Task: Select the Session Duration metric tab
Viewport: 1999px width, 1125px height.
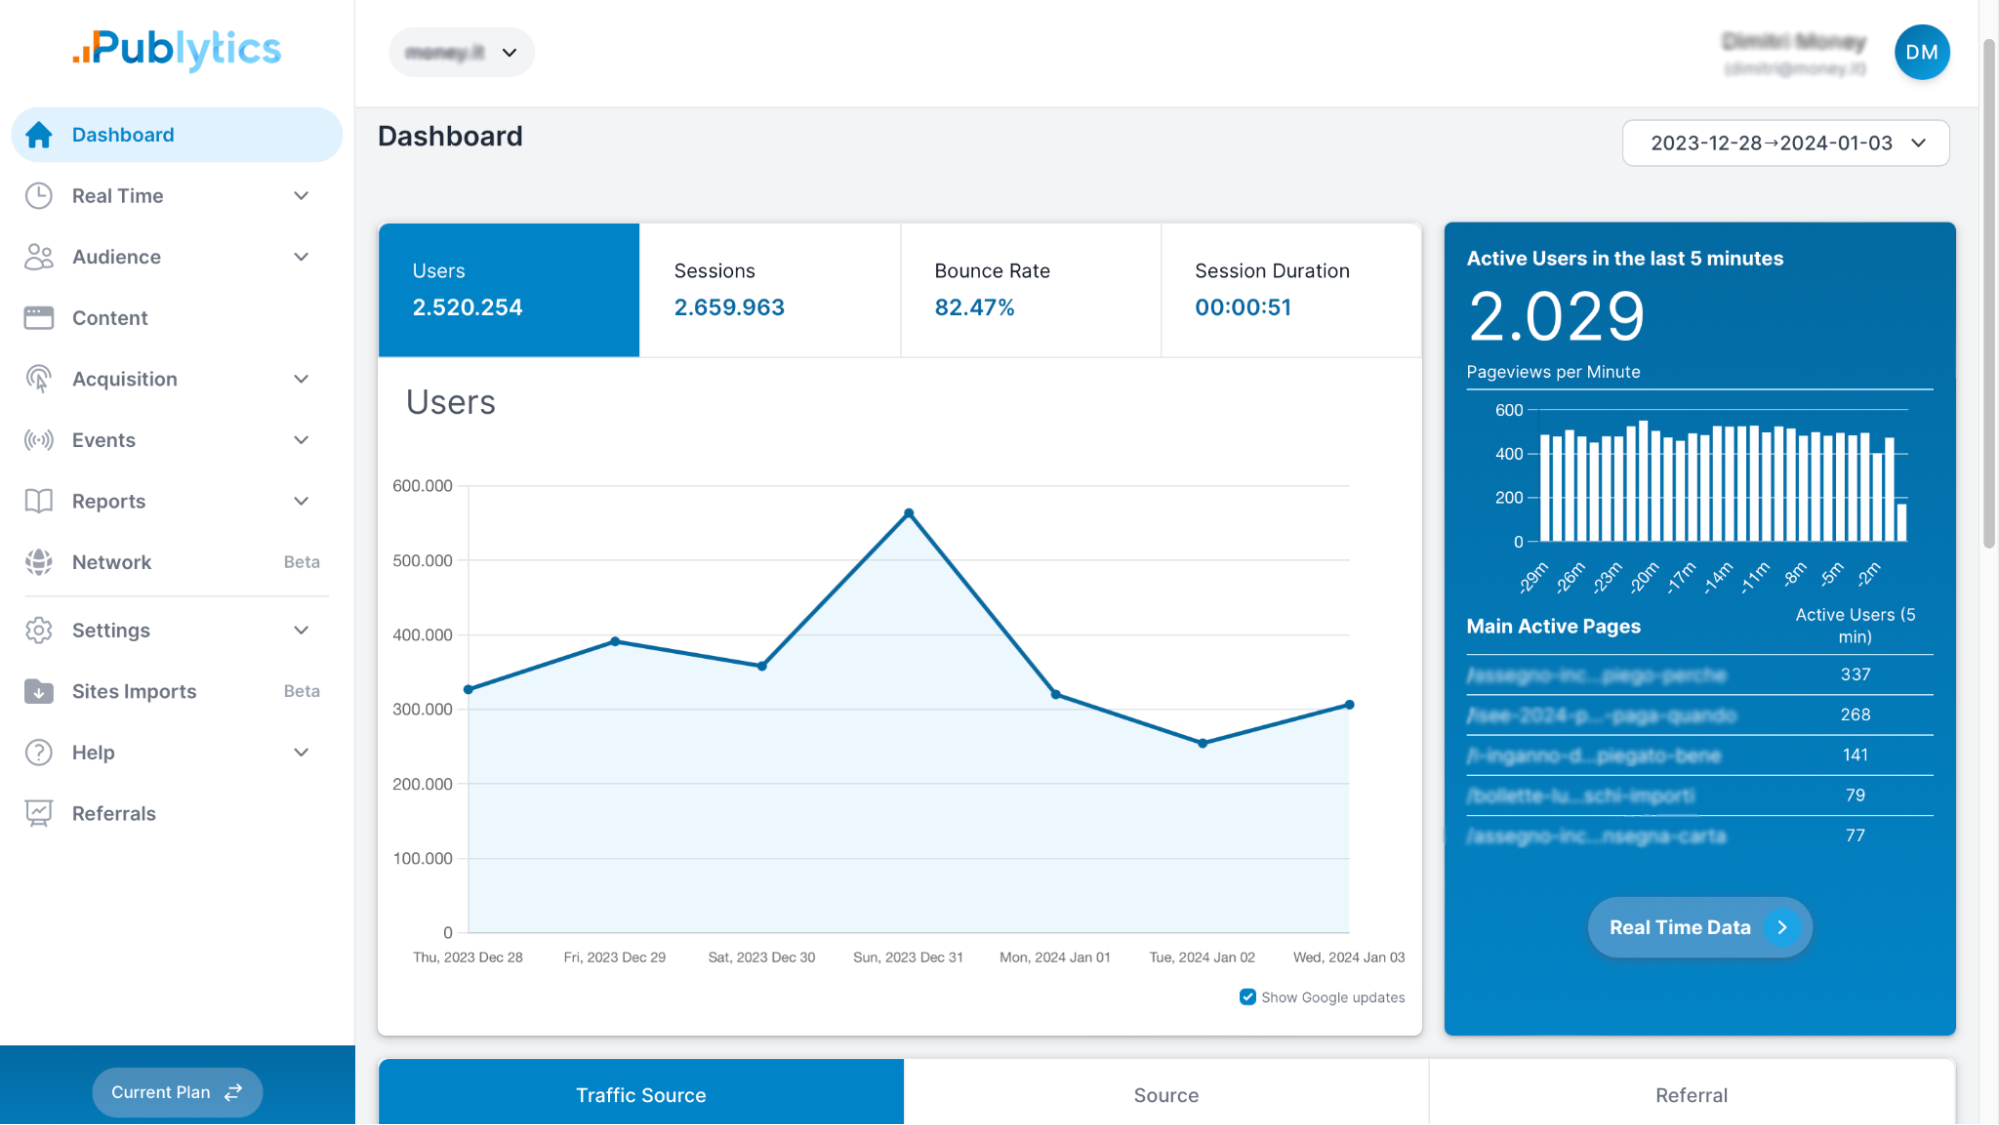Action: (1291, 290)
